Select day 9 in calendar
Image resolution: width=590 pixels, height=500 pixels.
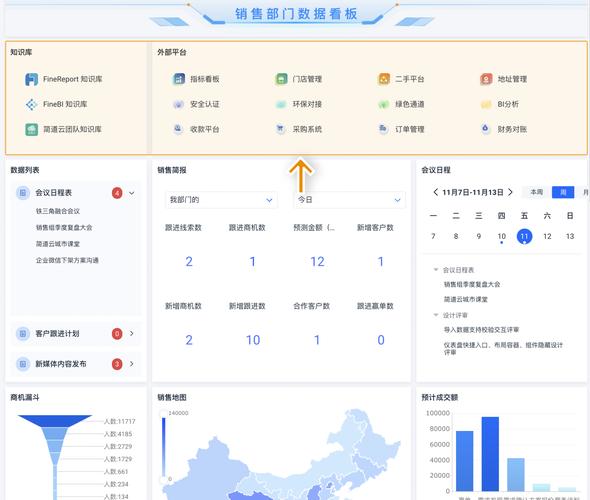(x=479, y=236)
